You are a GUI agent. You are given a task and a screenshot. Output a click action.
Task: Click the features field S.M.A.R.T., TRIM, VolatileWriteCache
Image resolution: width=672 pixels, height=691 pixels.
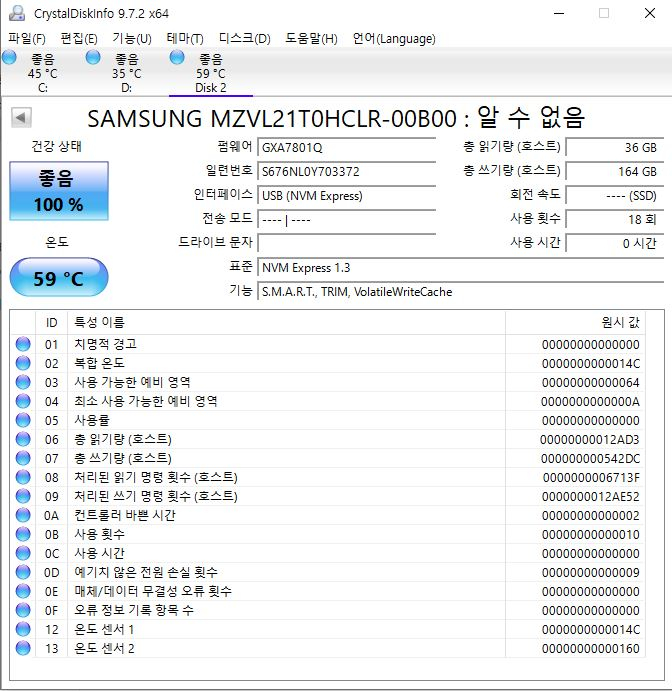click(x=460, y=292)
